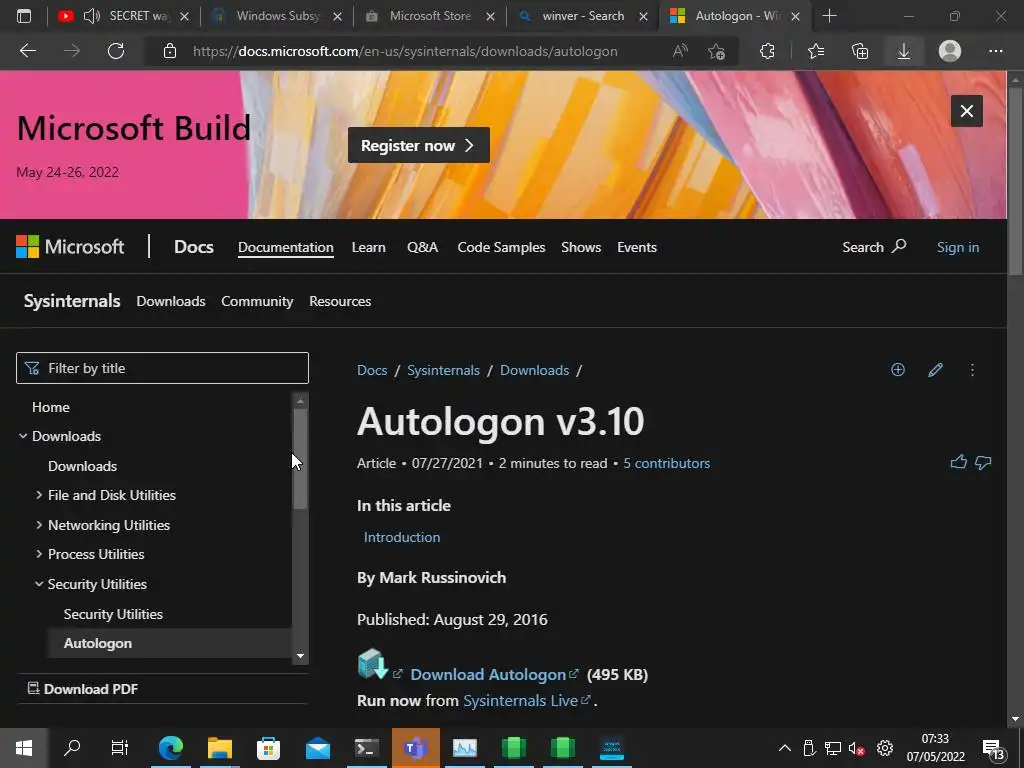Viewport: 1024px width, 768px height.
Task: Open File Explorer from taskbar
Action: point(220,748)
